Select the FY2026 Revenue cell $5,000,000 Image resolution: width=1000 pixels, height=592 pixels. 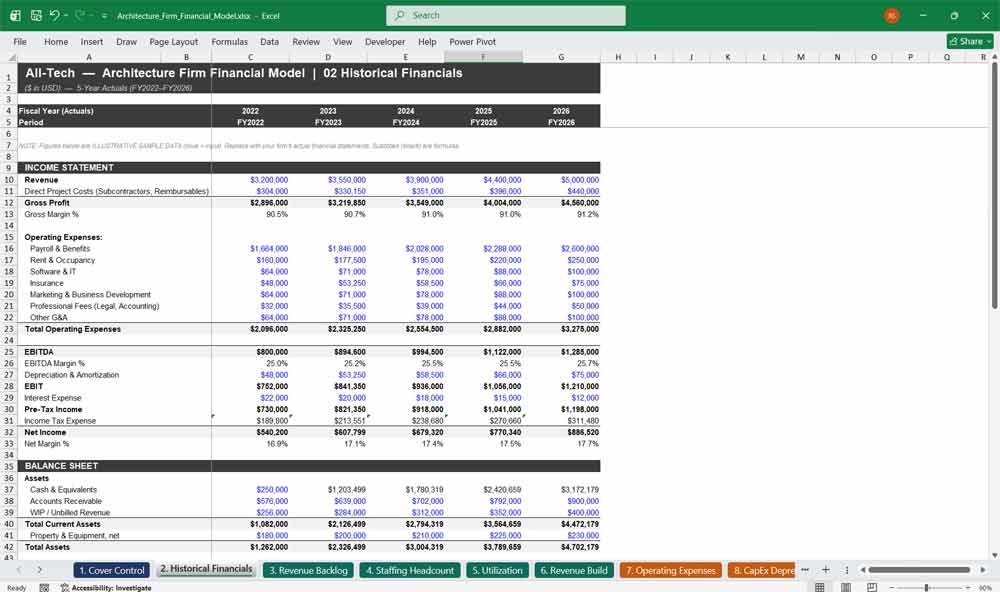pyautogui.click(x=561, y=180)
